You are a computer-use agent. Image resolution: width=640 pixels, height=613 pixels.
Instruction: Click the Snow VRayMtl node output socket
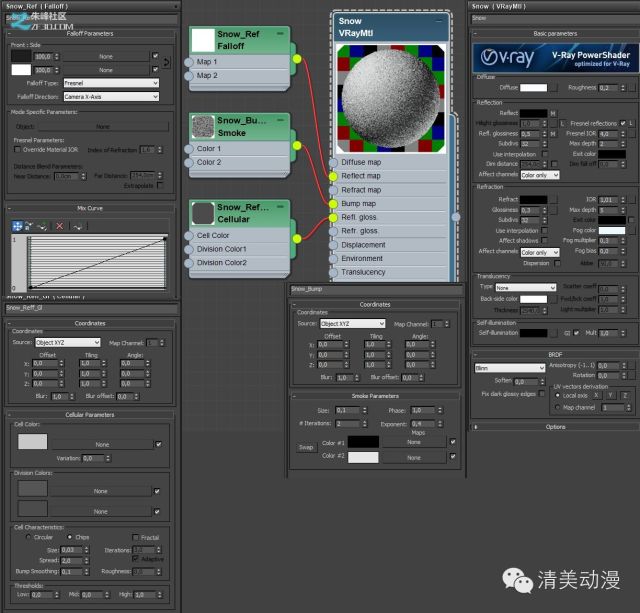(456, 217)
